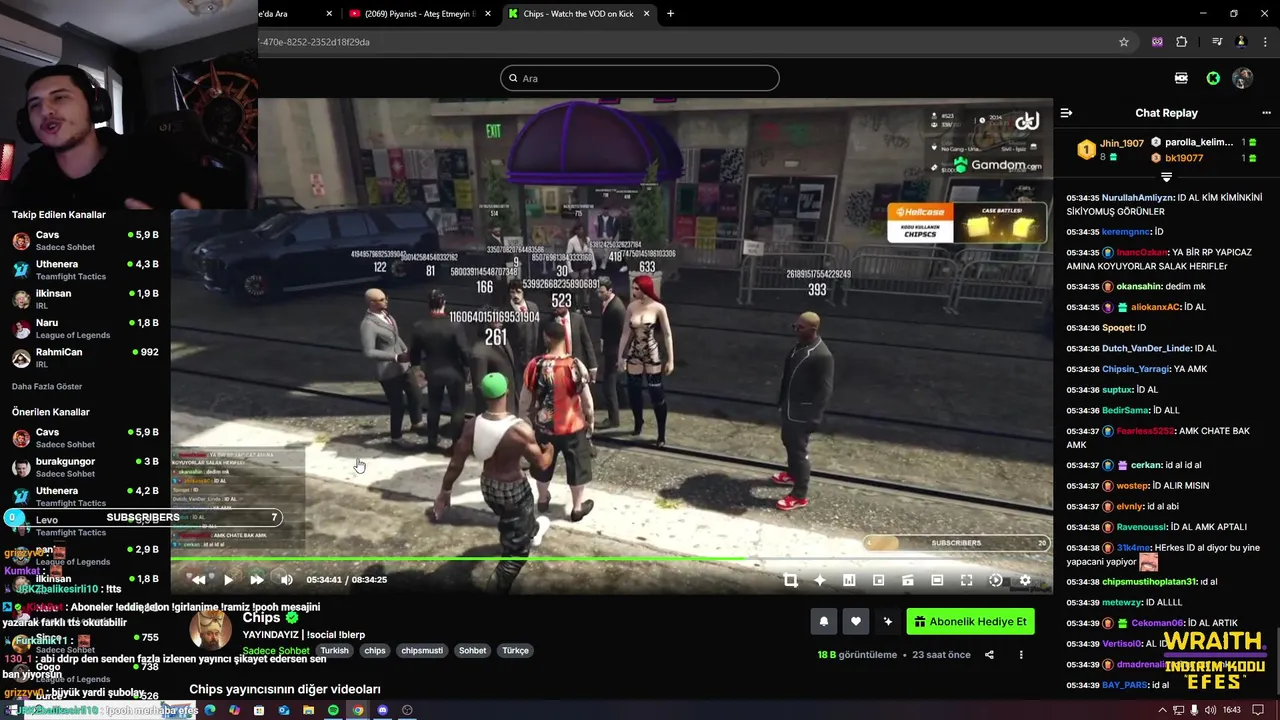Screen dimensions: 1280x720
Task: Click Dutch_VanDer_Linde username in chat
Action: click(1146, 348)
